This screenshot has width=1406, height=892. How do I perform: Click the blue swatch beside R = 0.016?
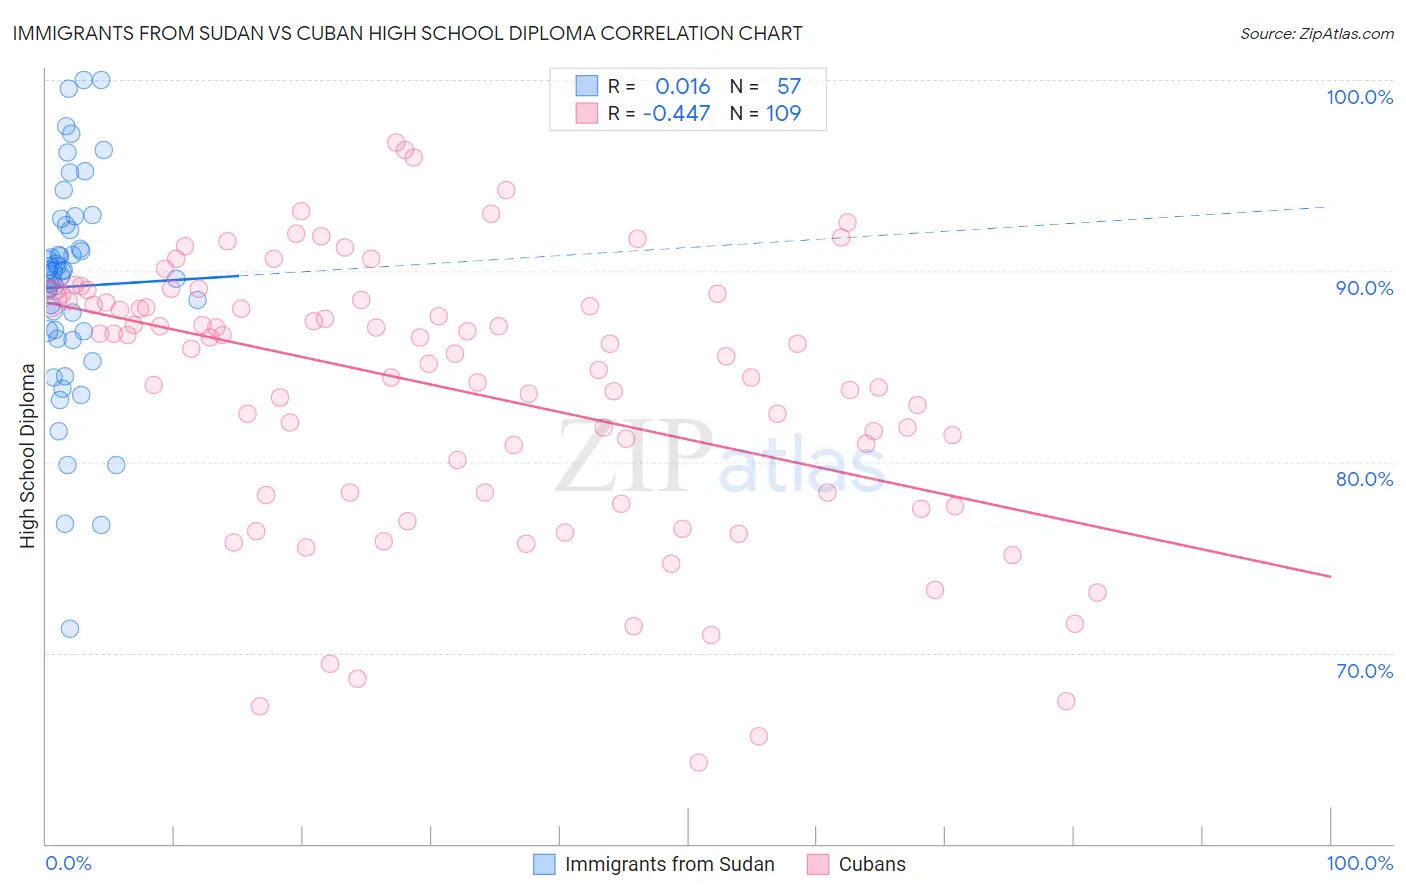click(586, 86)
